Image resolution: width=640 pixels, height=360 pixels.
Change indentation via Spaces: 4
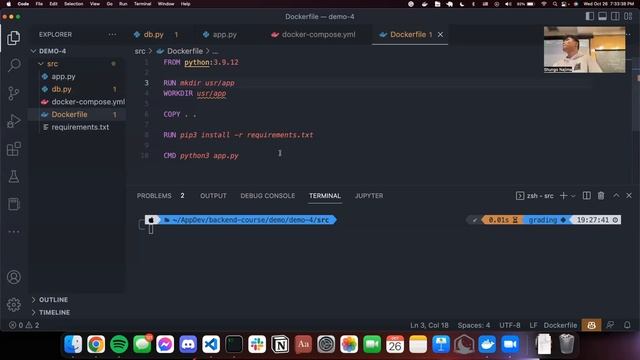(x=473, y=325)
